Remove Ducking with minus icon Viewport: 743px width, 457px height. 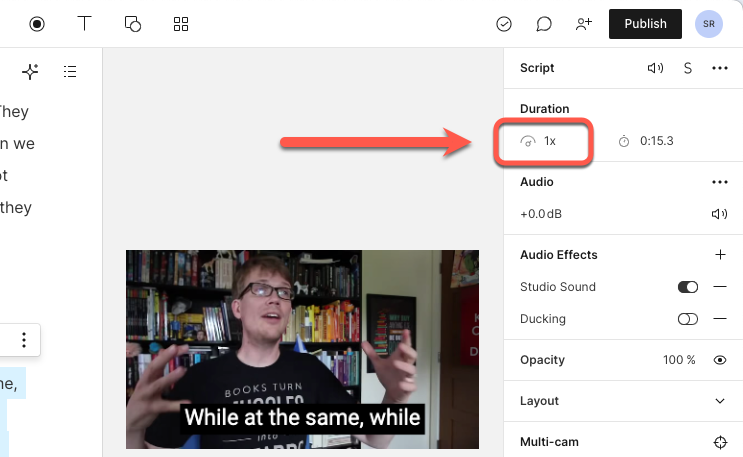[x=720, y=319]
